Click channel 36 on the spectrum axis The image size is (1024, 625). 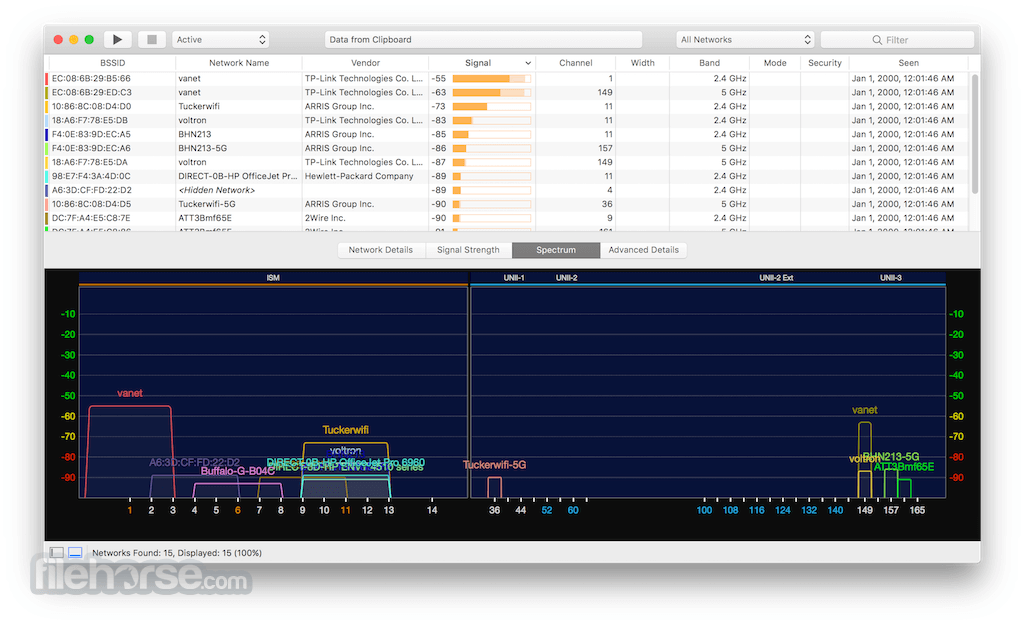coord(494,510)
